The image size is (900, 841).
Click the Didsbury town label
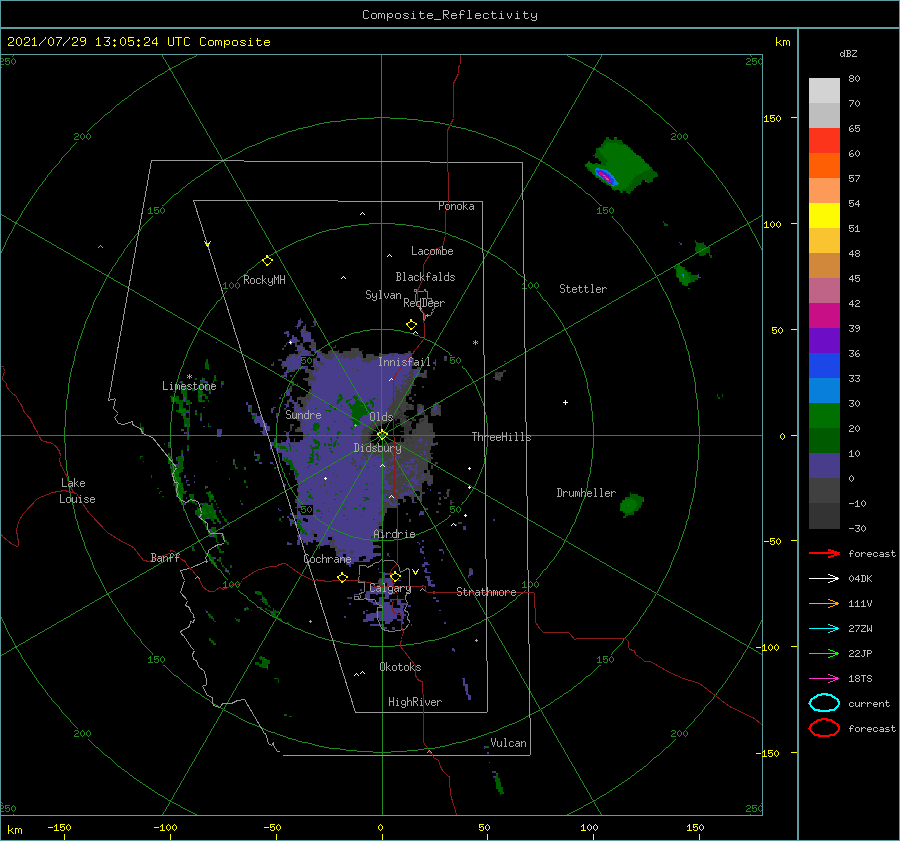378,448
